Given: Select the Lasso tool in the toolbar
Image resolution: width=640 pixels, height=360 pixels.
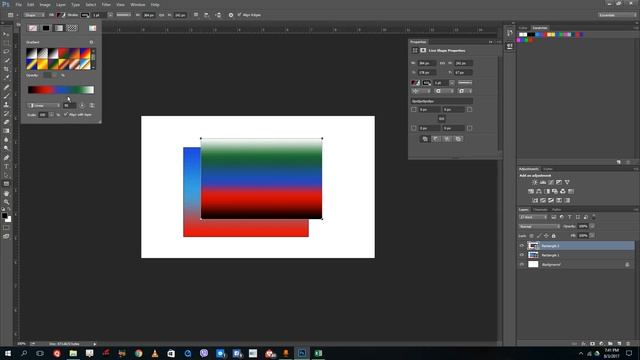Looking at the screenshot, I should [x=6, y=51].
